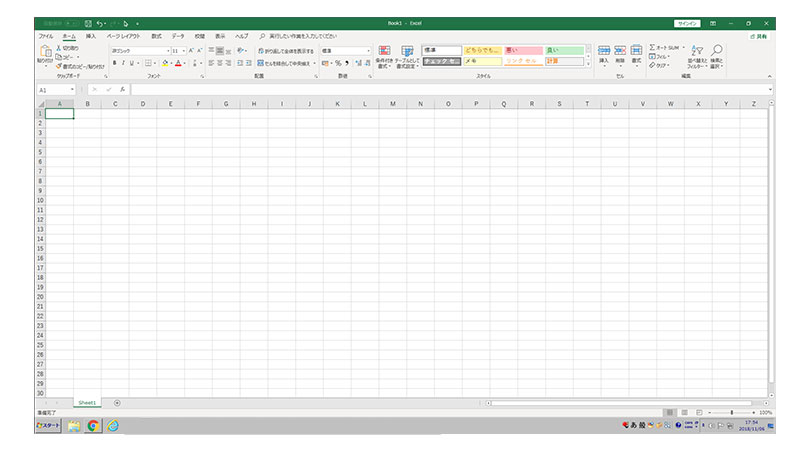Expand the Name Box dropdown
Viewport: 810px width, 450px height.
tap(72, 90)
